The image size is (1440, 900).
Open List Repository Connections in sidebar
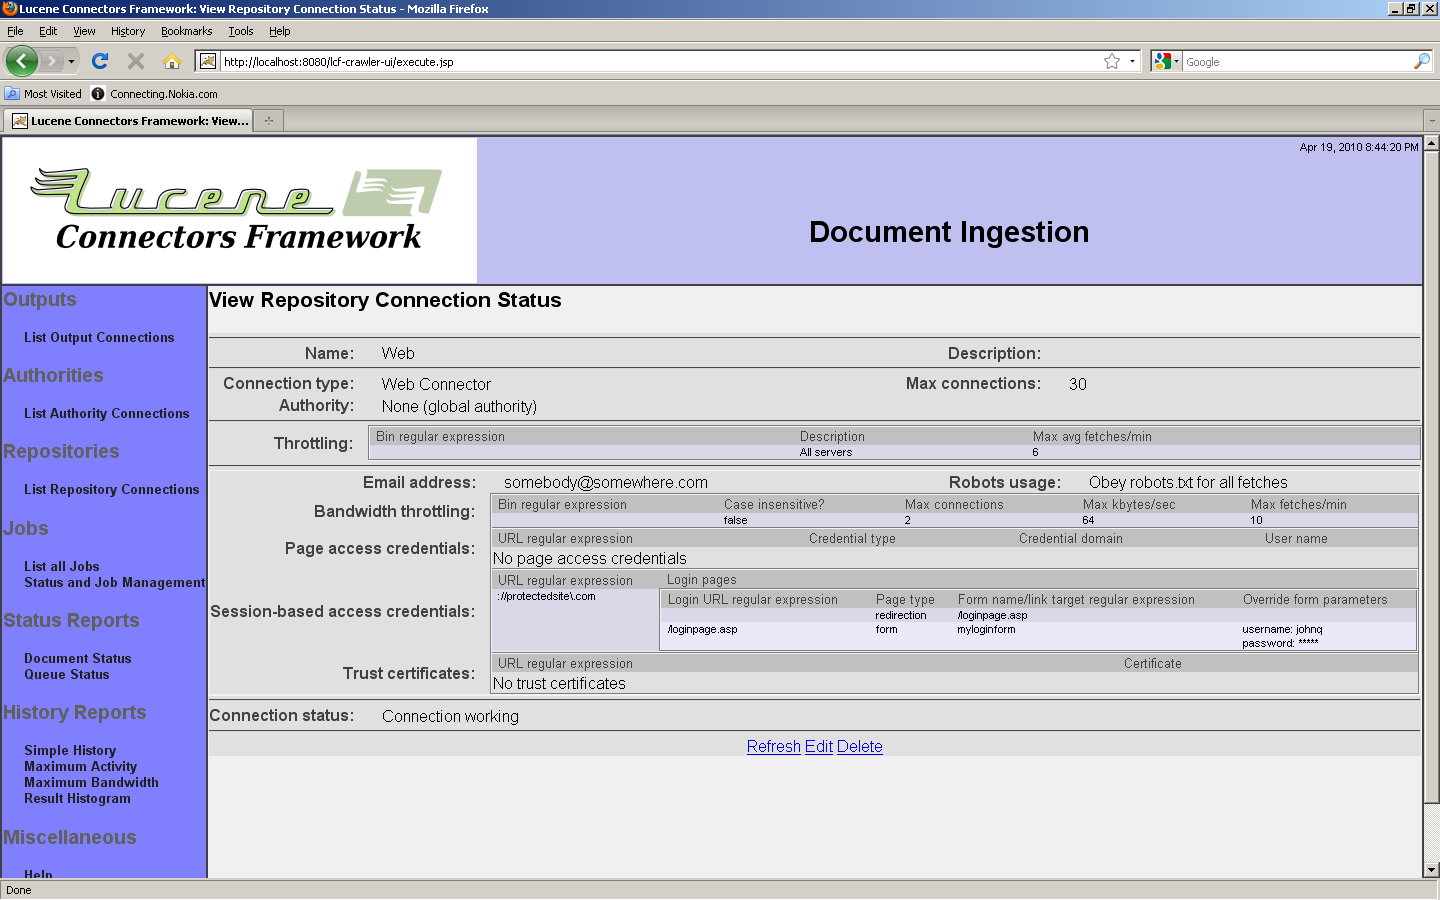[x=111, y=490]
